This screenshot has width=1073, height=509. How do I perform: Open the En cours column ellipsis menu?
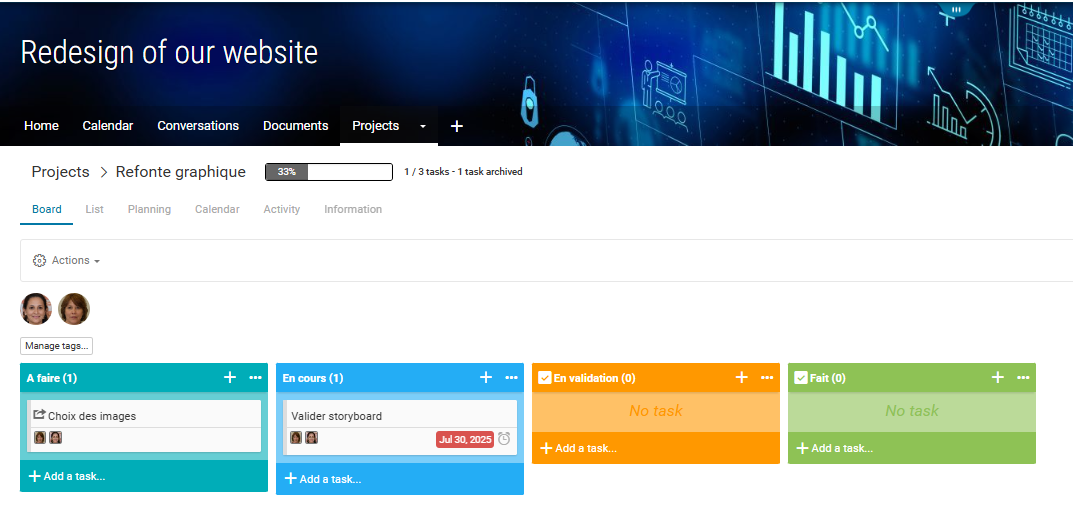(x=511, y=377)
